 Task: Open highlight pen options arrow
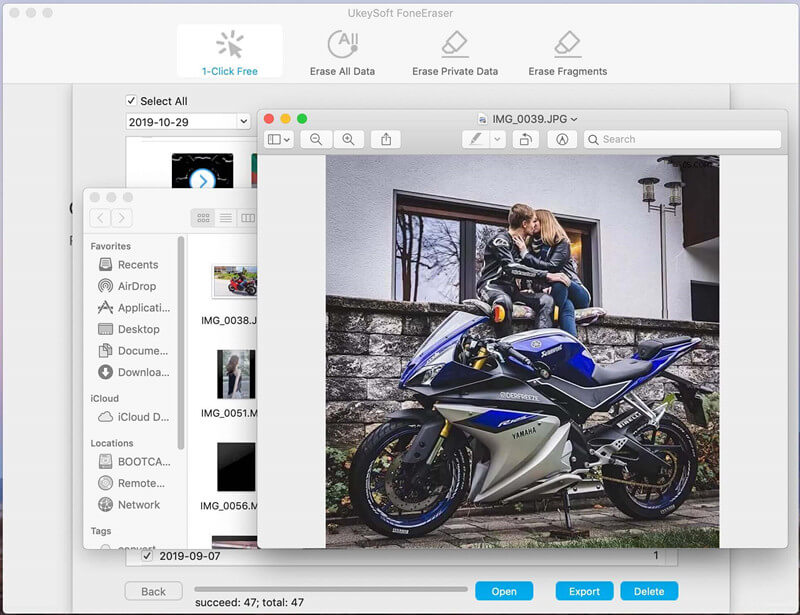click(498, 140)
